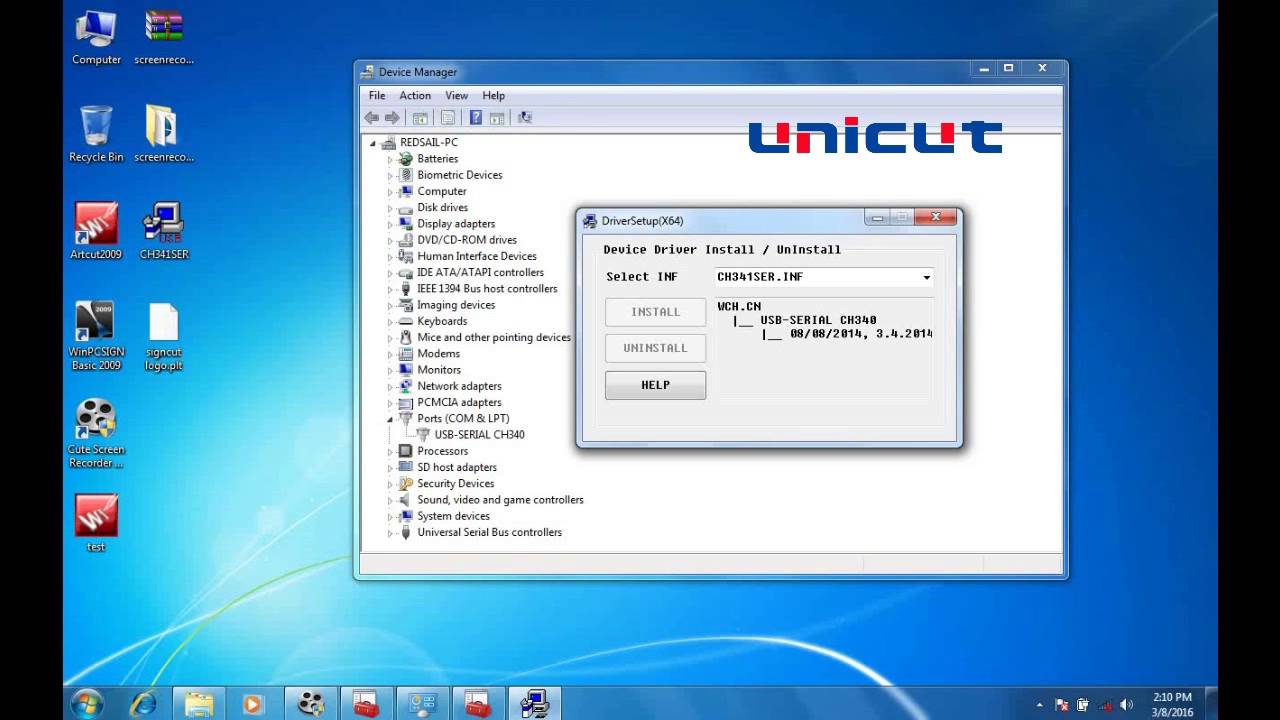Select the test desktop shortcut
1280x720 pixels.
point(96,523)
